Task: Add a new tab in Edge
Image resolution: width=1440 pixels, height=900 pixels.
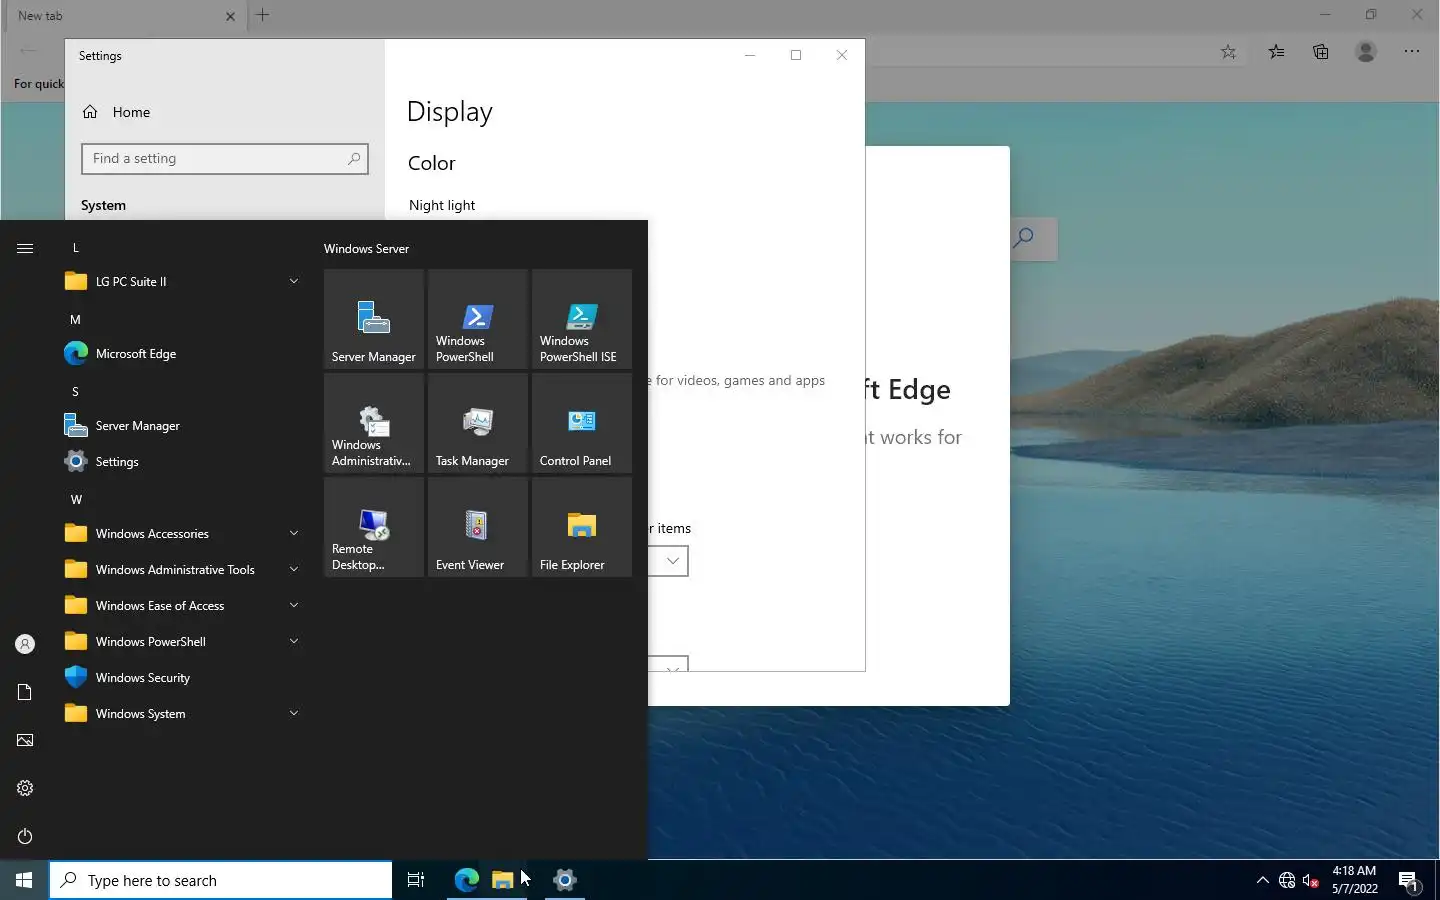Action: tap(263, 15)
